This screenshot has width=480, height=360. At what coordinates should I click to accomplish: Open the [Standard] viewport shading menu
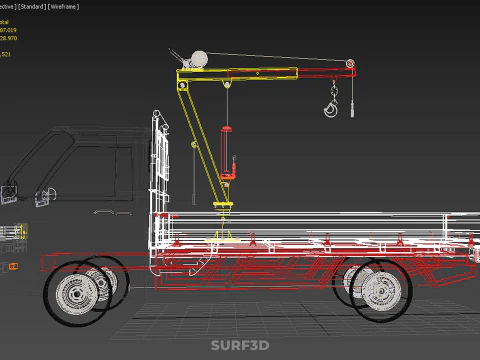[x=32, y=7]
